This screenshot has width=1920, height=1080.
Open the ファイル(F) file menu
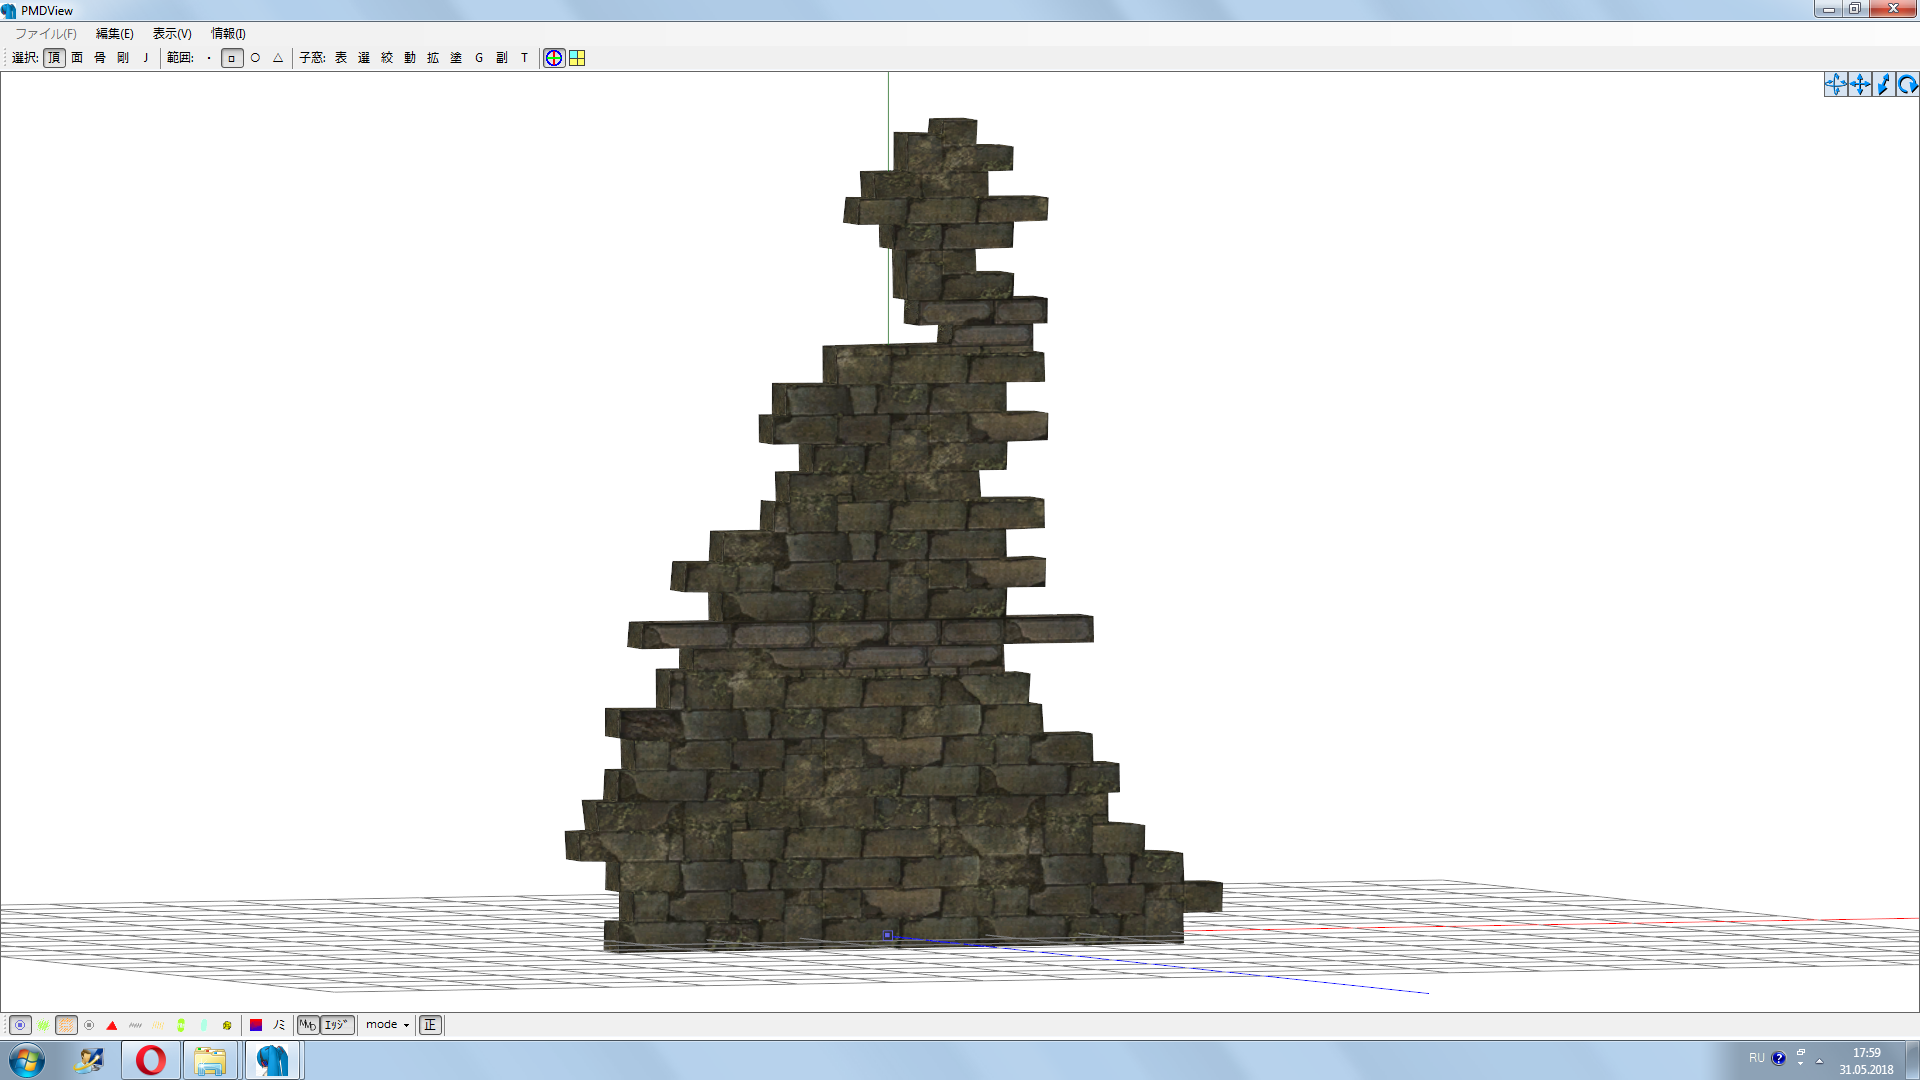[45, 34]
